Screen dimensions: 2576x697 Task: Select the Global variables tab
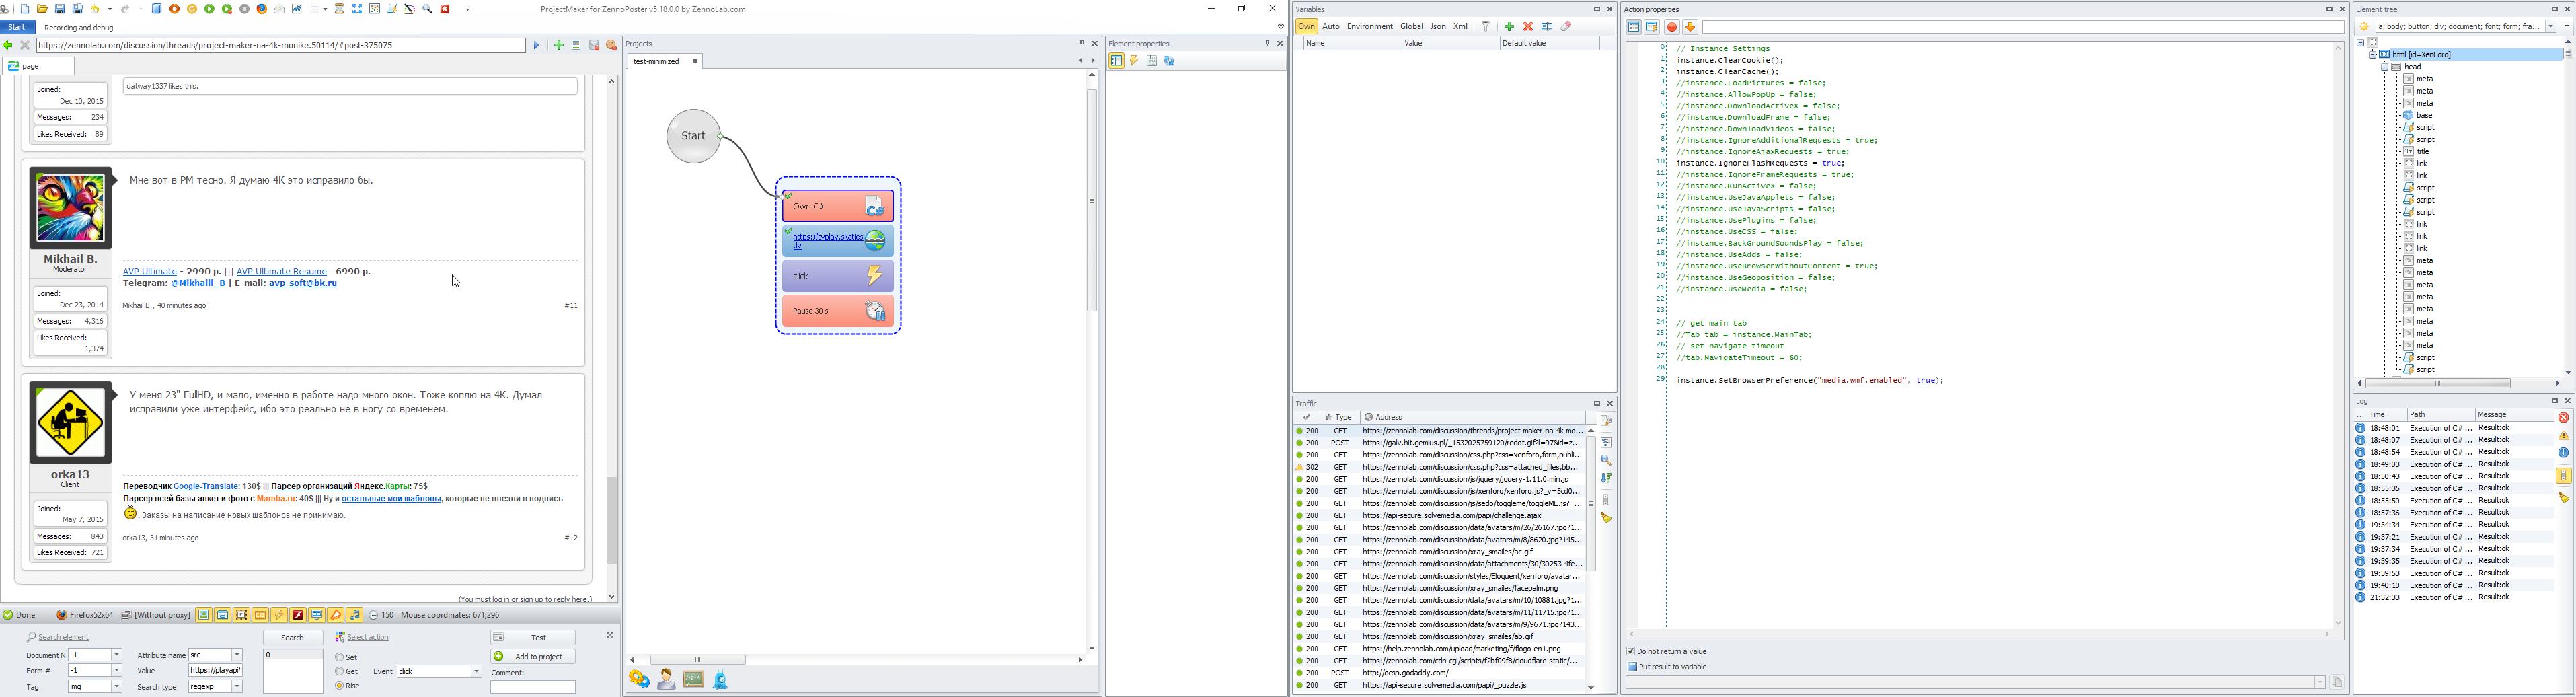1412,26
